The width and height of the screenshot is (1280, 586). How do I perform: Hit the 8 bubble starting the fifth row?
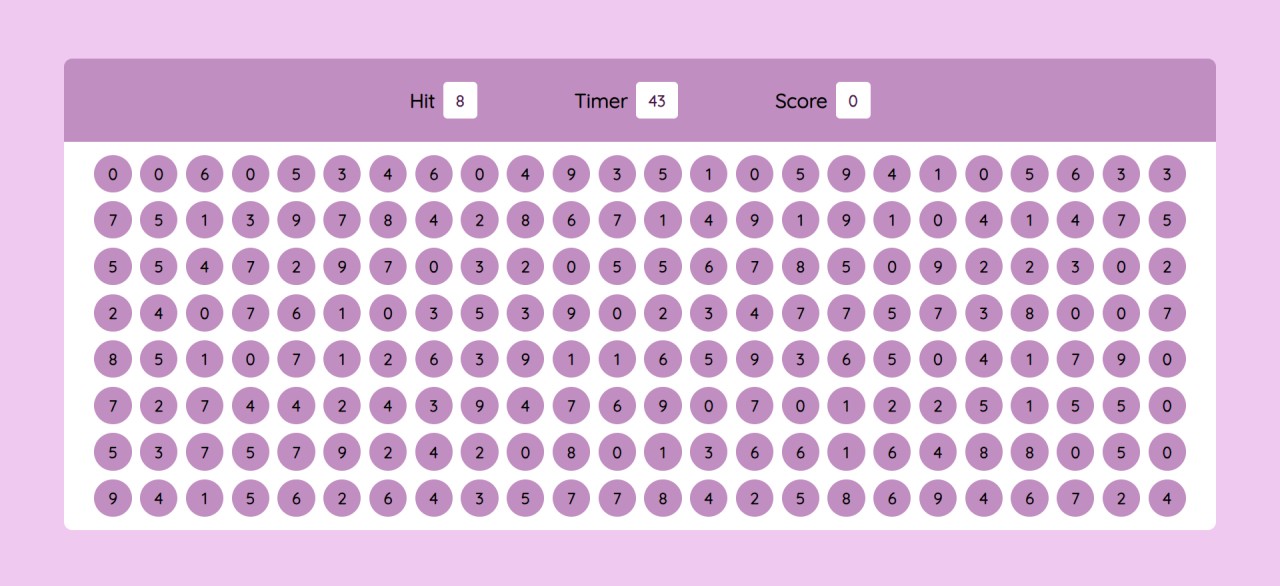[x=113, y=359]
